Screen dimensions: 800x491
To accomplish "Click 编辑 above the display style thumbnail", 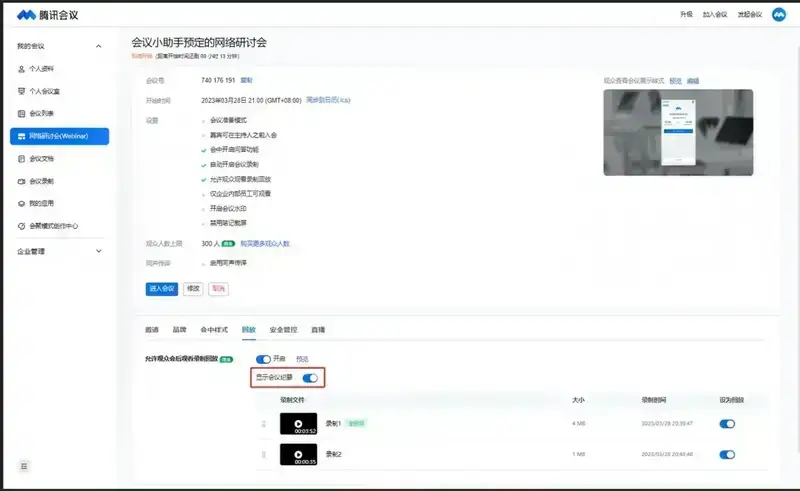I will pos(693,81).
